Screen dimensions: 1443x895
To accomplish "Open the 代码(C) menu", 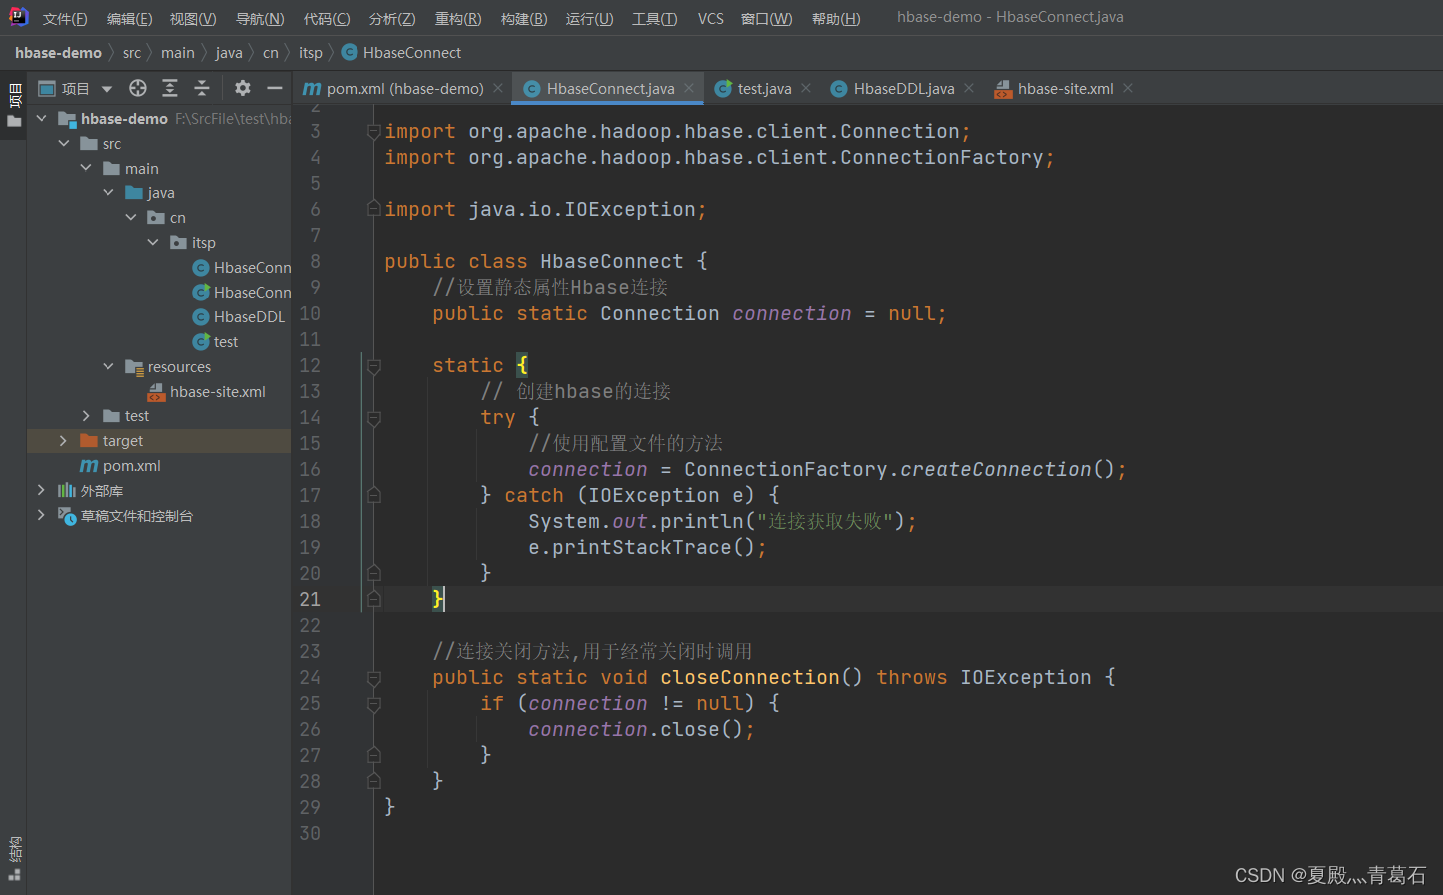I will (x=327, y=18).
